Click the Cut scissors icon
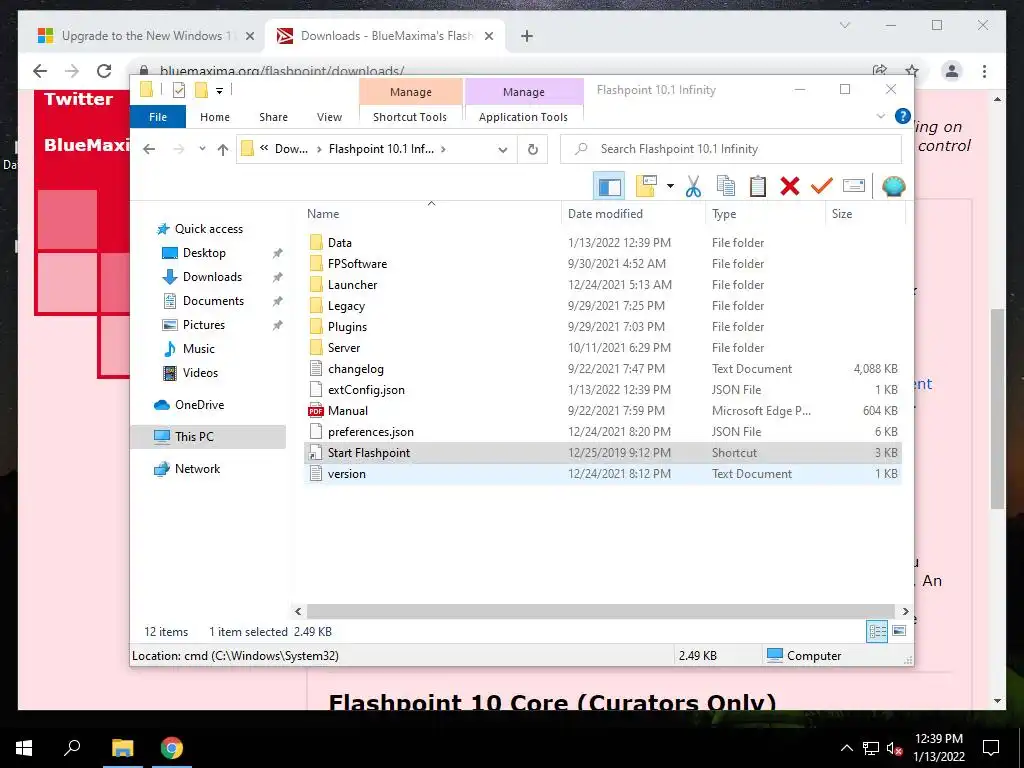This screenshot has width=1024, height=768. pos(693,187)
